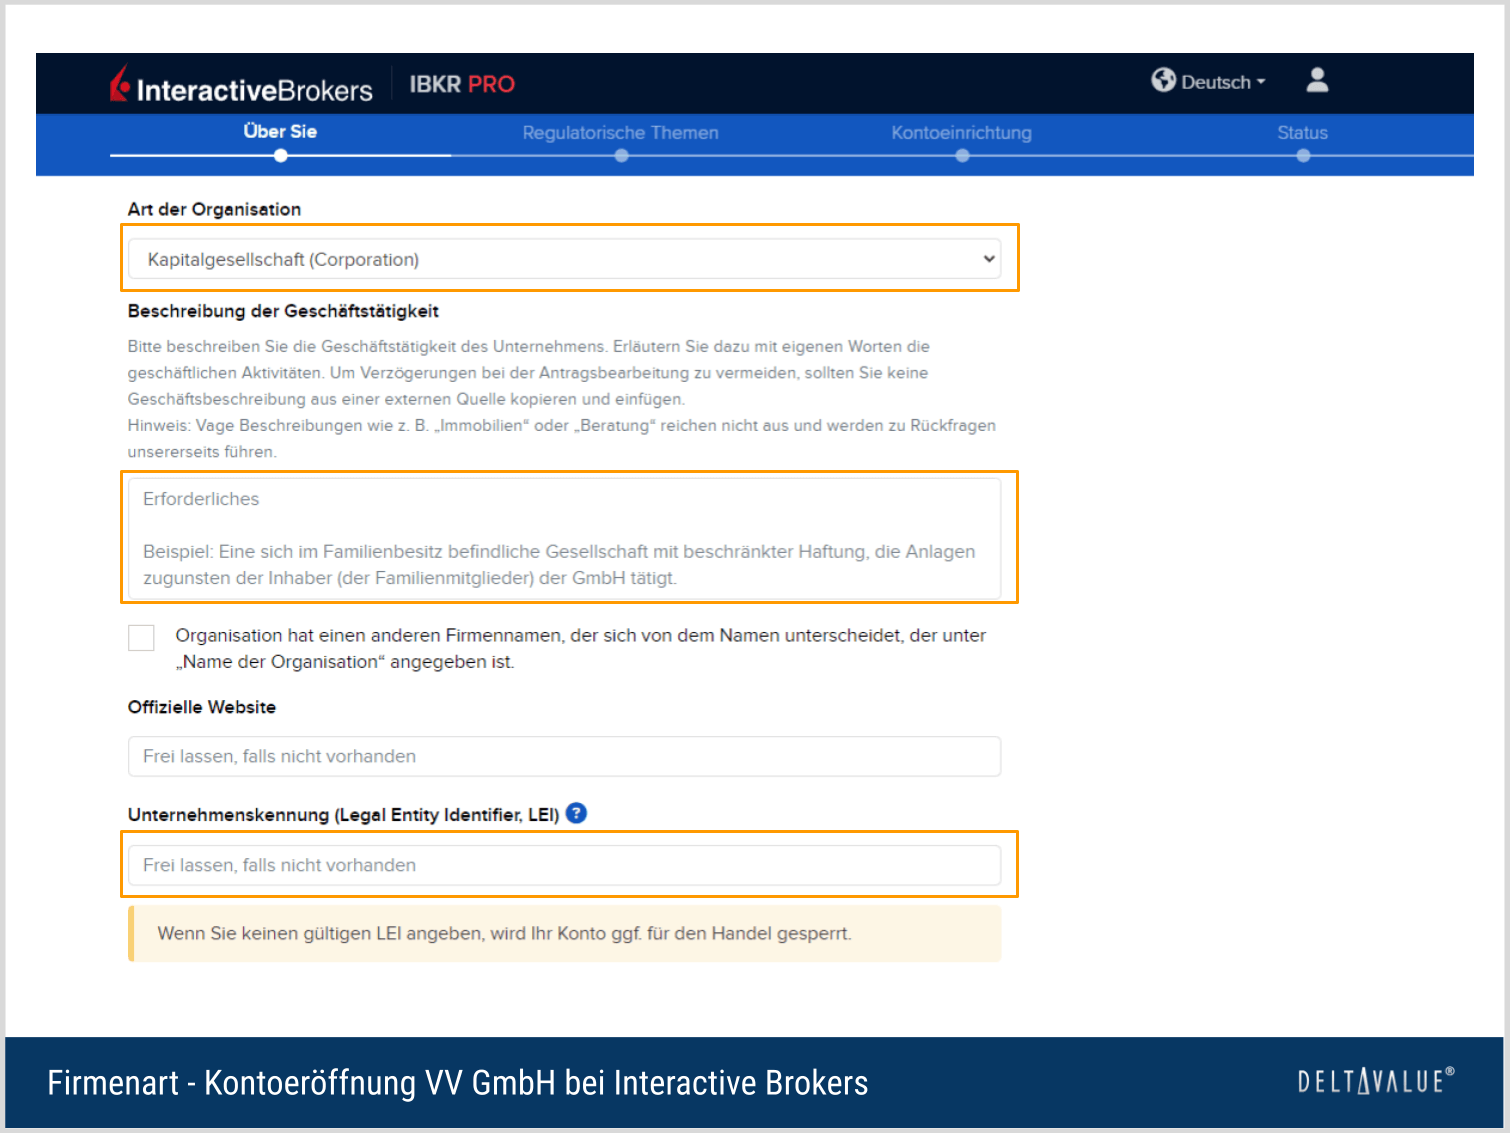This screenshot has height=1133, width=1510.
Task: Open the user account profile icon
Action: [x=1317, y=80]
